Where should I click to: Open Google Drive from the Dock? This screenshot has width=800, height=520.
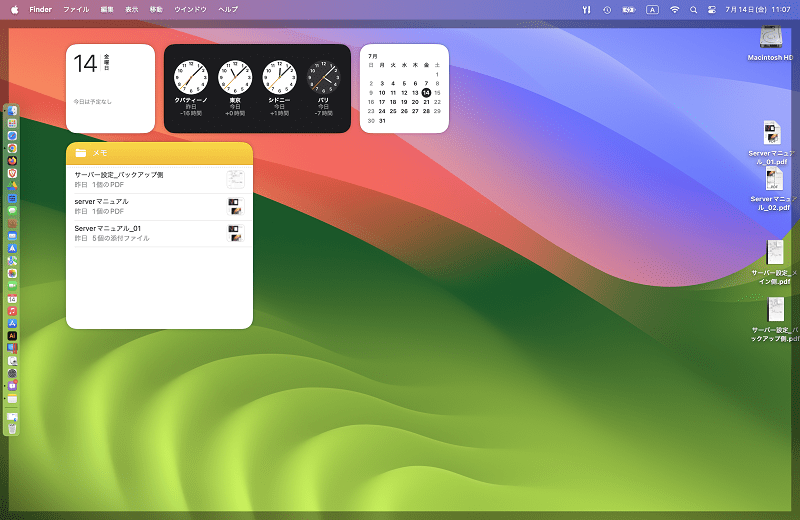(12, 186)
